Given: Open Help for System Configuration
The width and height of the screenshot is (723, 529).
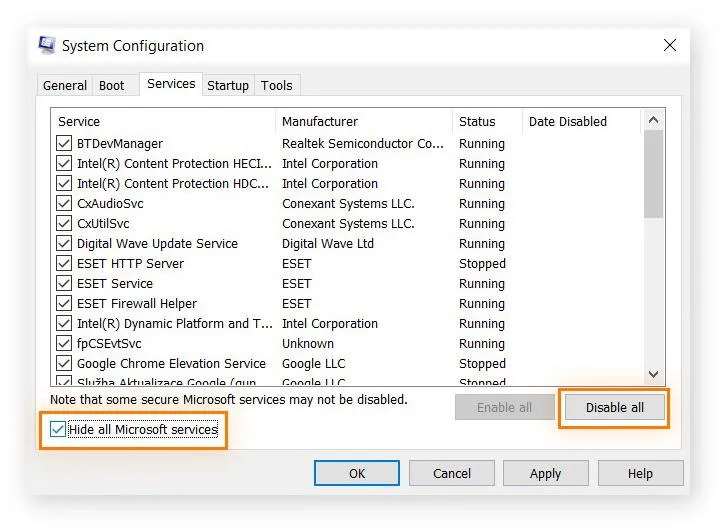Looking at the screenshot, I should 640,473.
